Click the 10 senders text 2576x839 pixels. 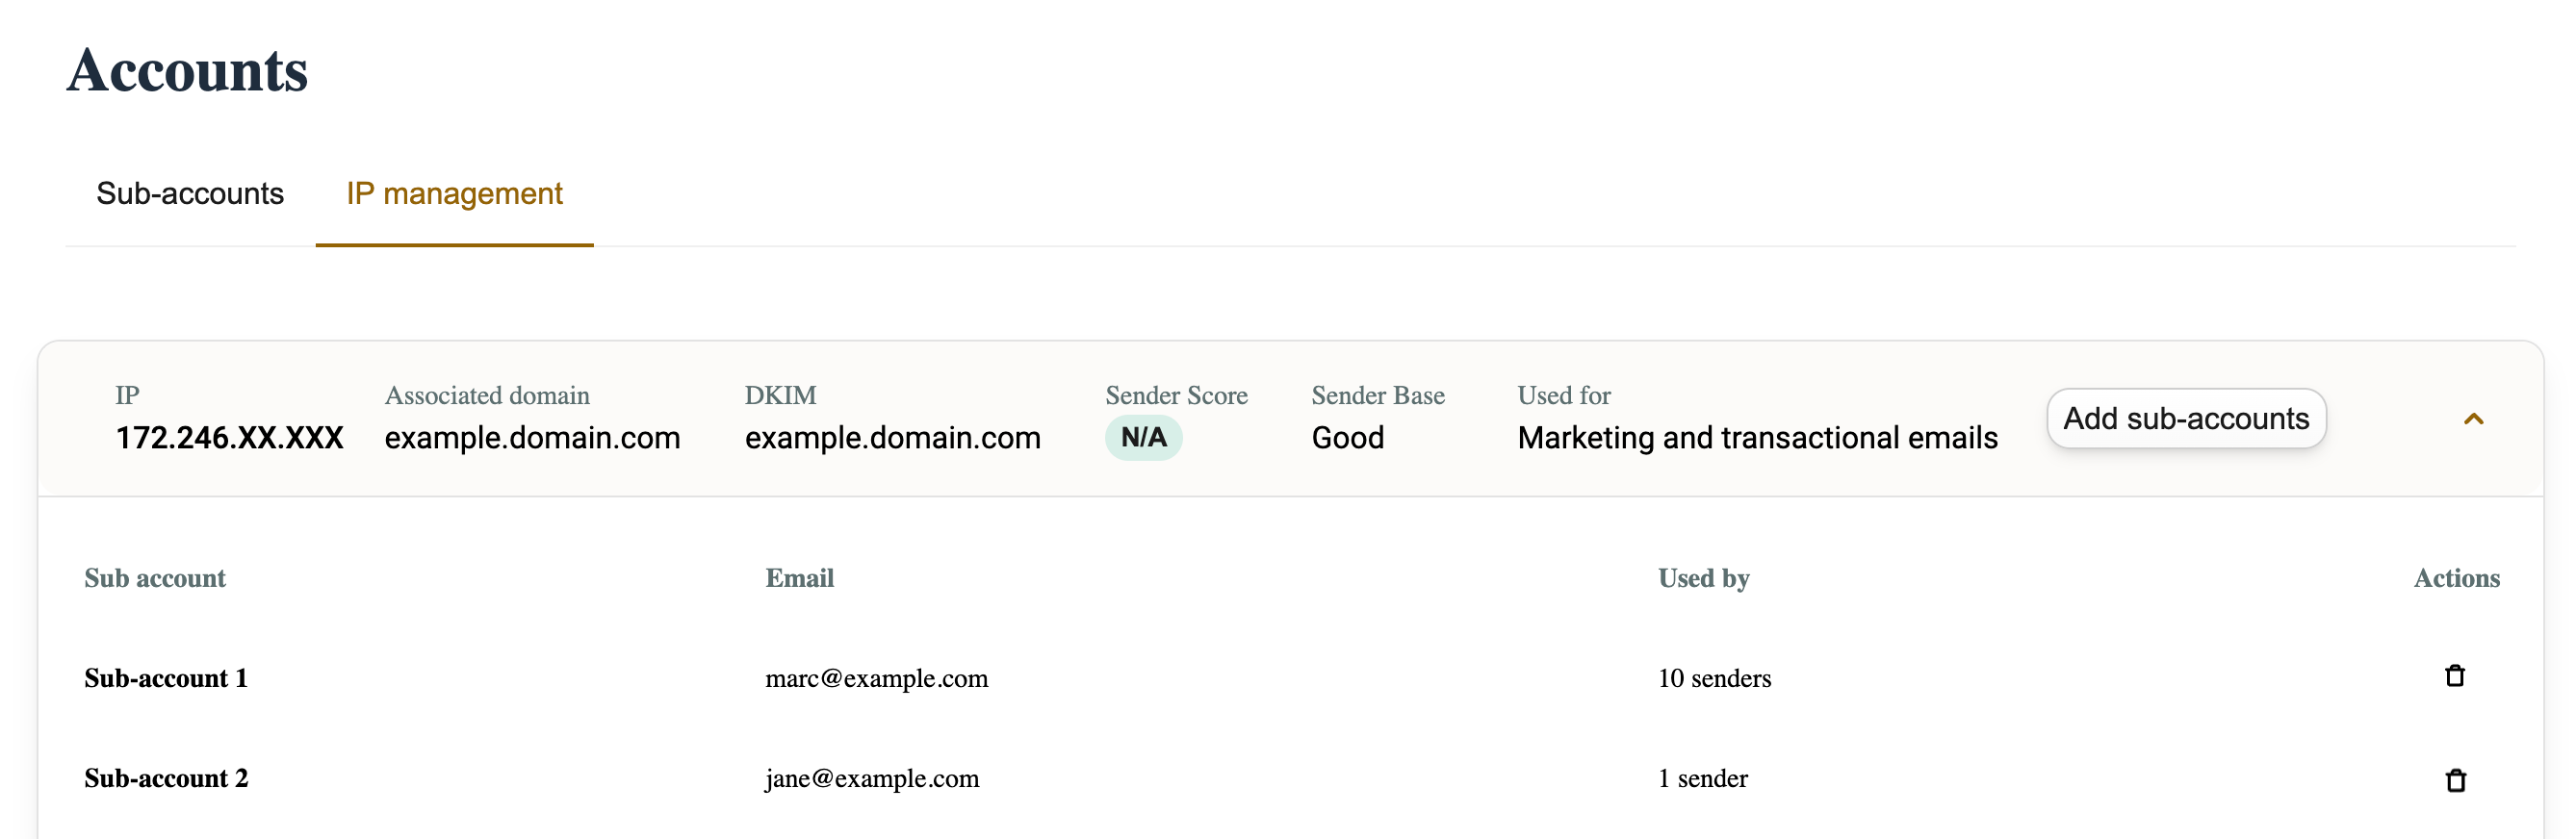click(1714, 678)
